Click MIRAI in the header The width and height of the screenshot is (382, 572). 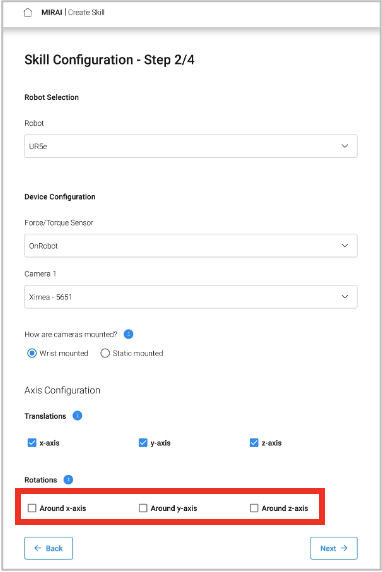click(x=52, y=12)
